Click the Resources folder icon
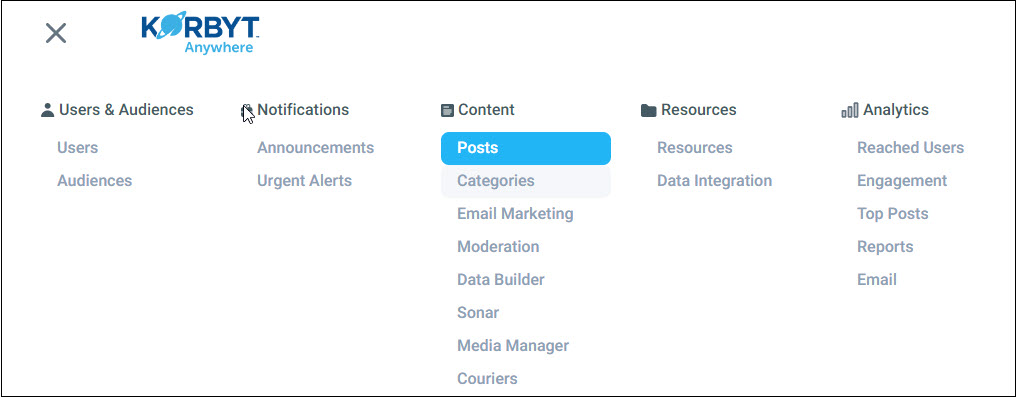Image resolution: width=1016 pixels, height=397 pixels. pos(649,111)
